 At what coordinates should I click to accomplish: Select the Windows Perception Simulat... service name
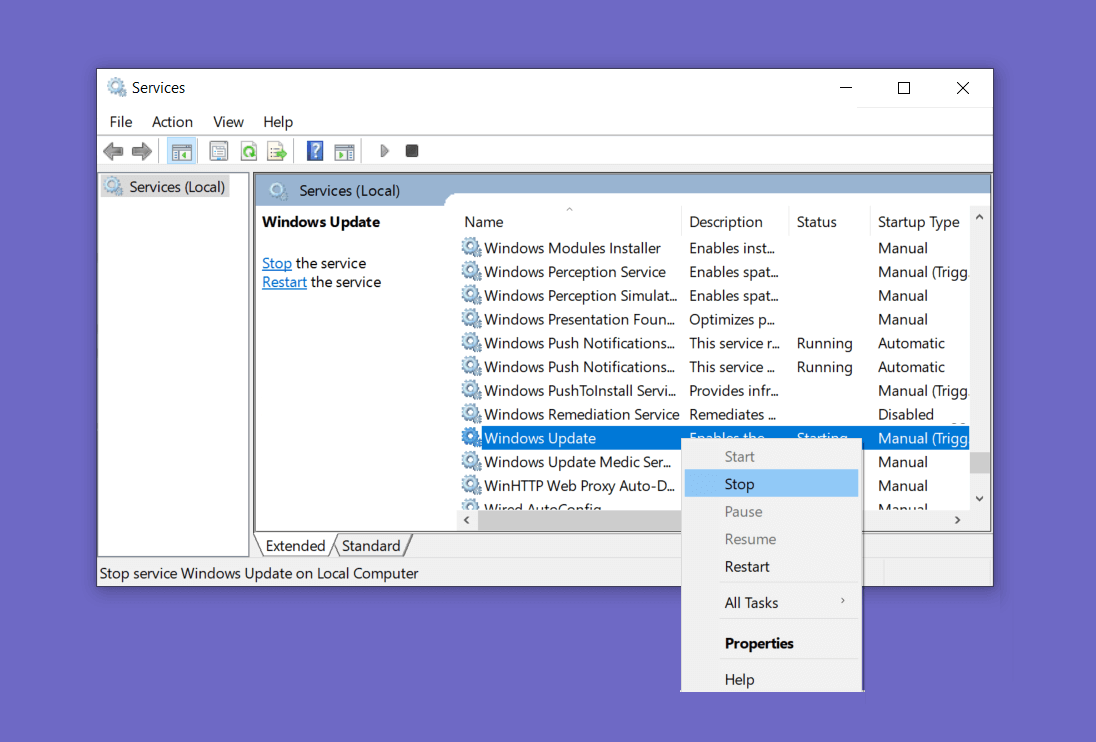click(x=581, y=296)
